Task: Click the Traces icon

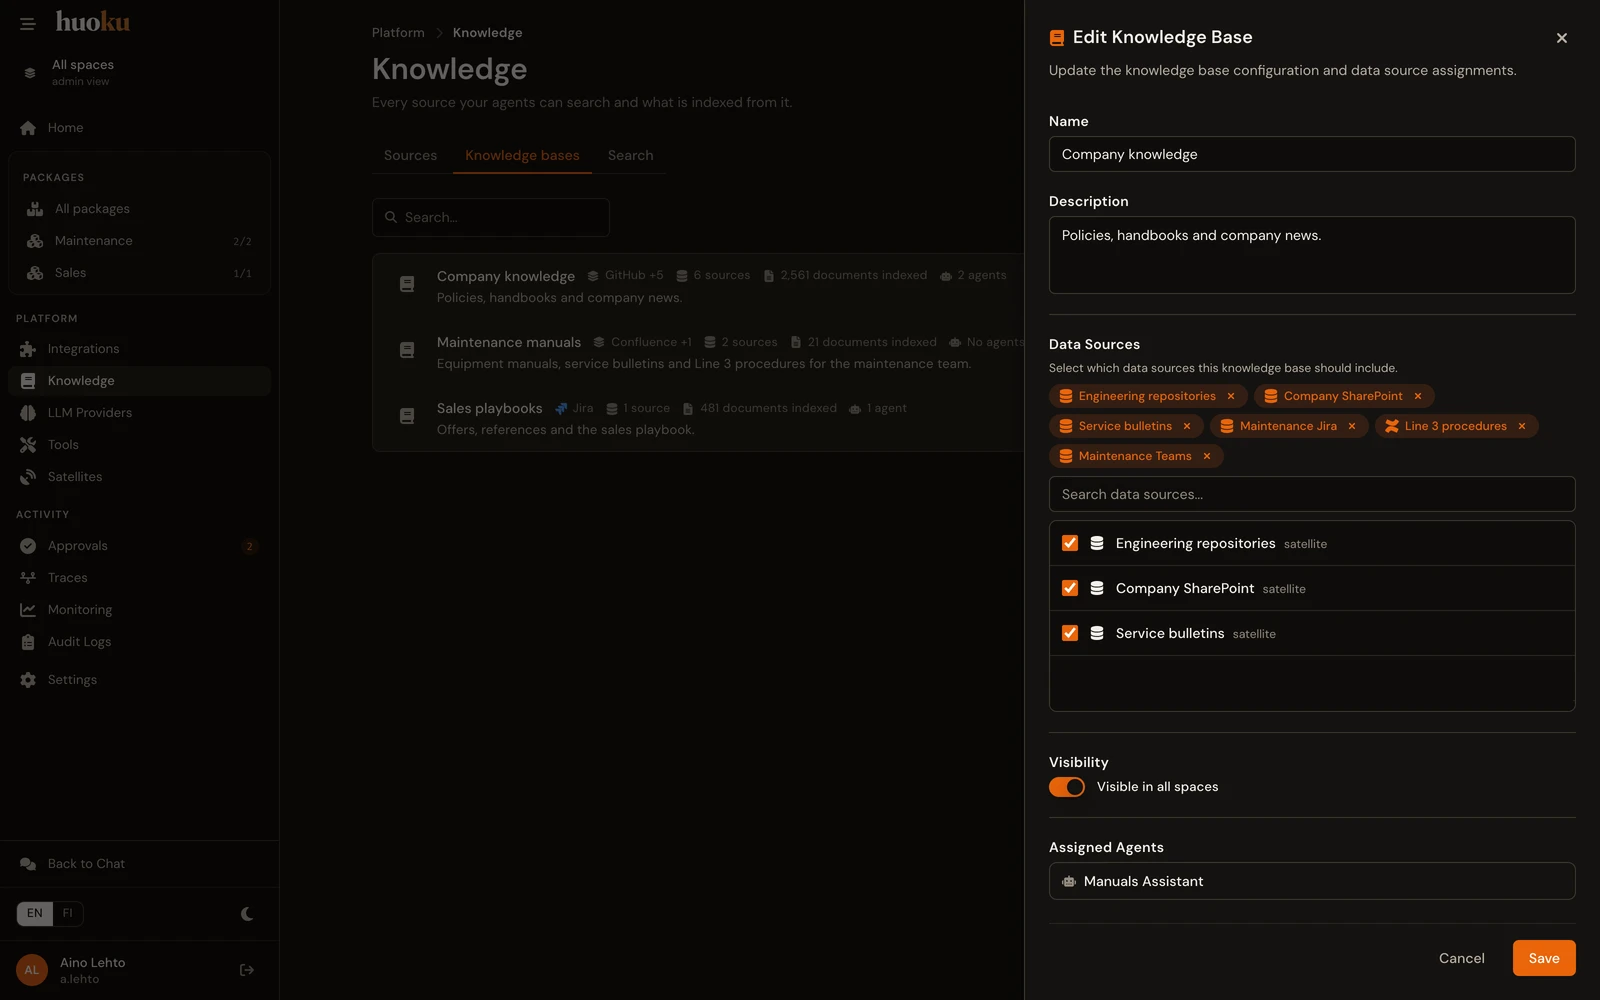Action: 28,578
